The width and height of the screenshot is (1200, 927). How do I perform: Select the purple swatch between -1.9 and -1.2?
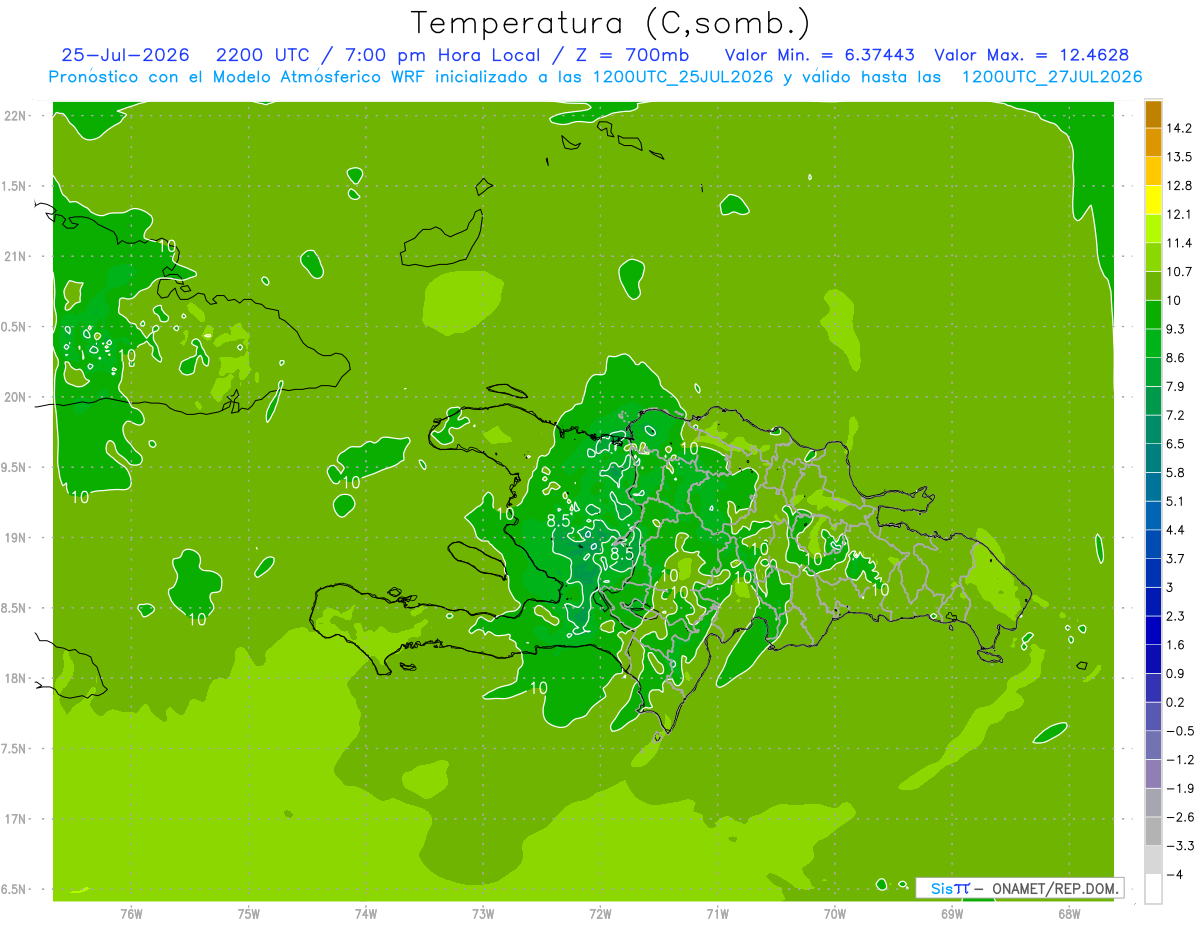click(1153, 774)
